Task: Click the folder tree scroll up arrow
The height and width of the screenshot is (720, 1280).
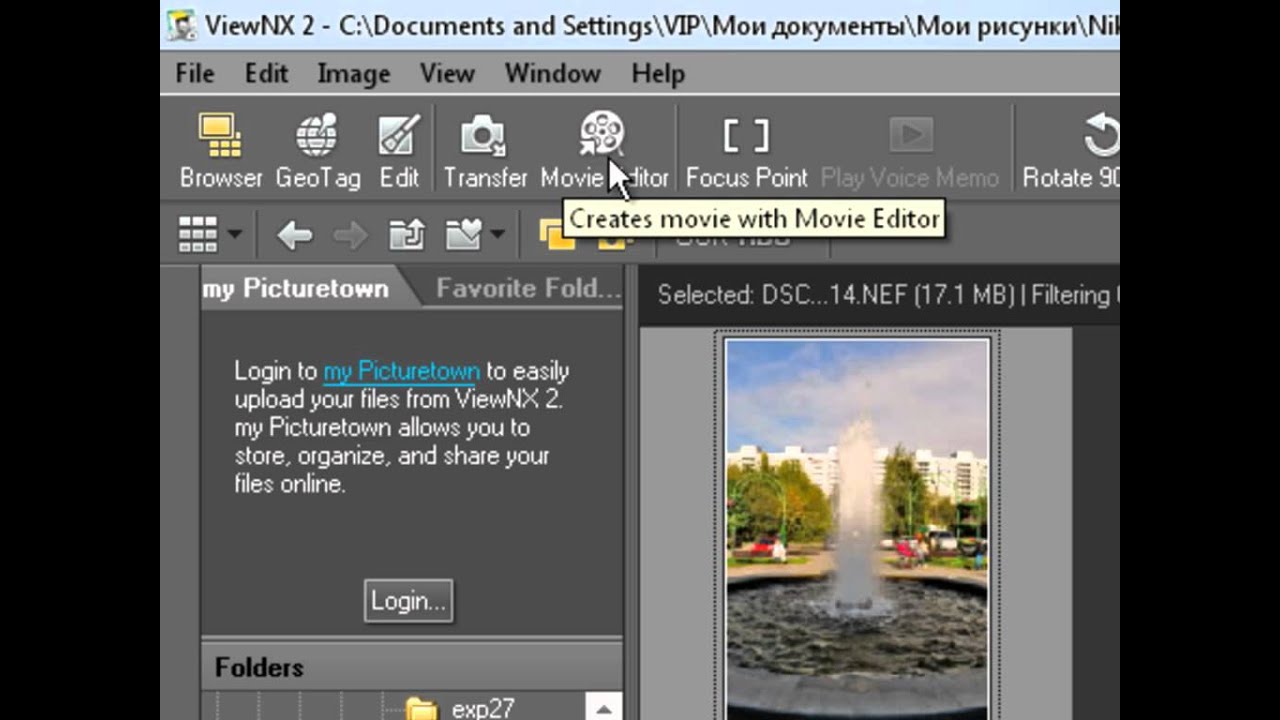Action: tap(603, 707)
